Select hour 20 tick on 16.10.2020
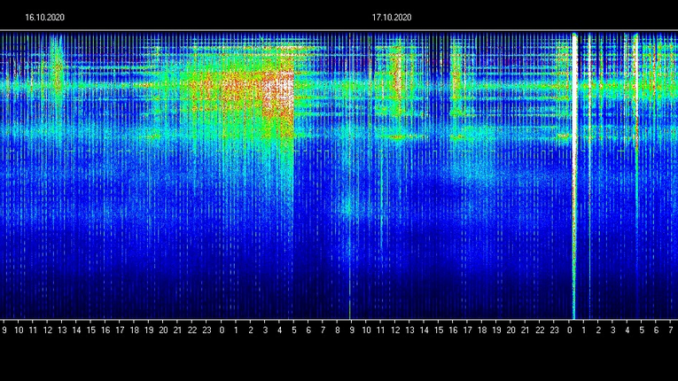 [163, 330]
